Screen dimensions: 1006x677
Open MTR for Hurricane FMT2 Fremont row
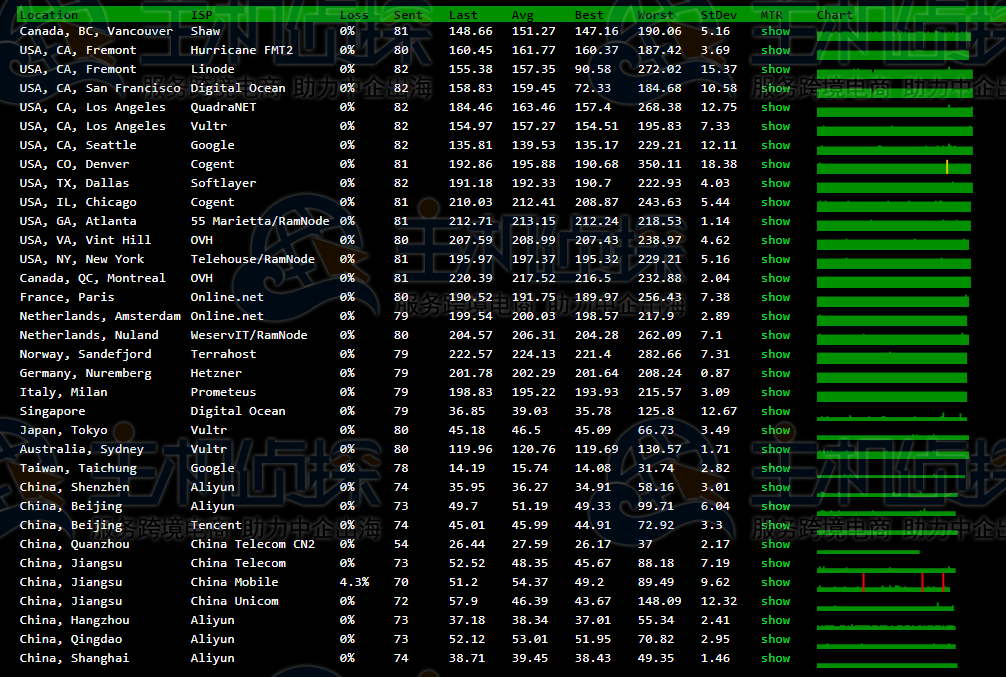click(x=775, y=50)
